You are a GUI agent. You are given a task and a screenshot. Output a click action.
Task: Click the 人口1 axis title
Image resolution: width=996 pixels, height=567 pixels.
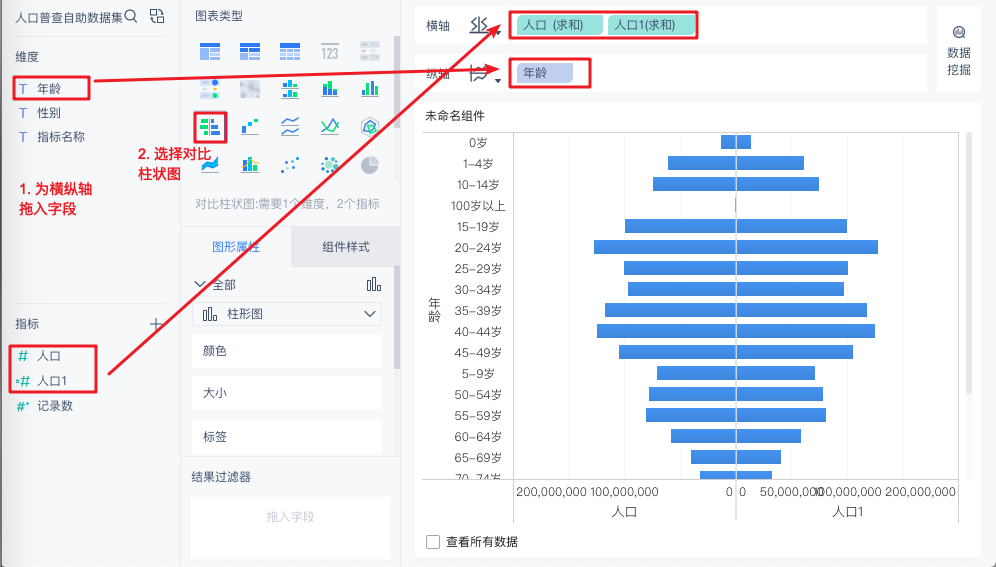click(847, 511)
